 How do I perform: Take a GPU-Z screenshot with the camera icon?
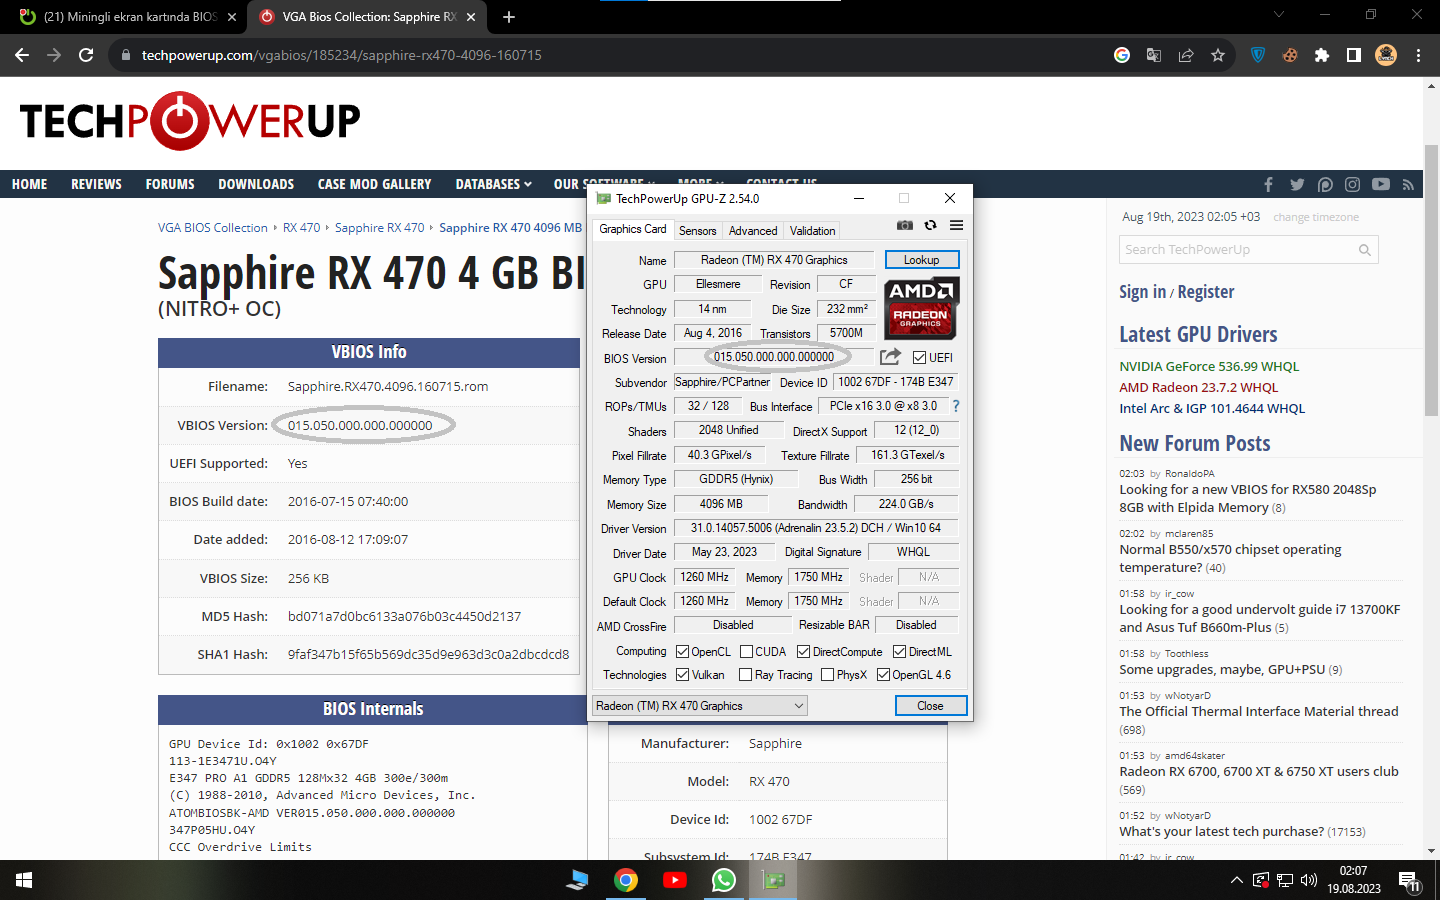904,226
